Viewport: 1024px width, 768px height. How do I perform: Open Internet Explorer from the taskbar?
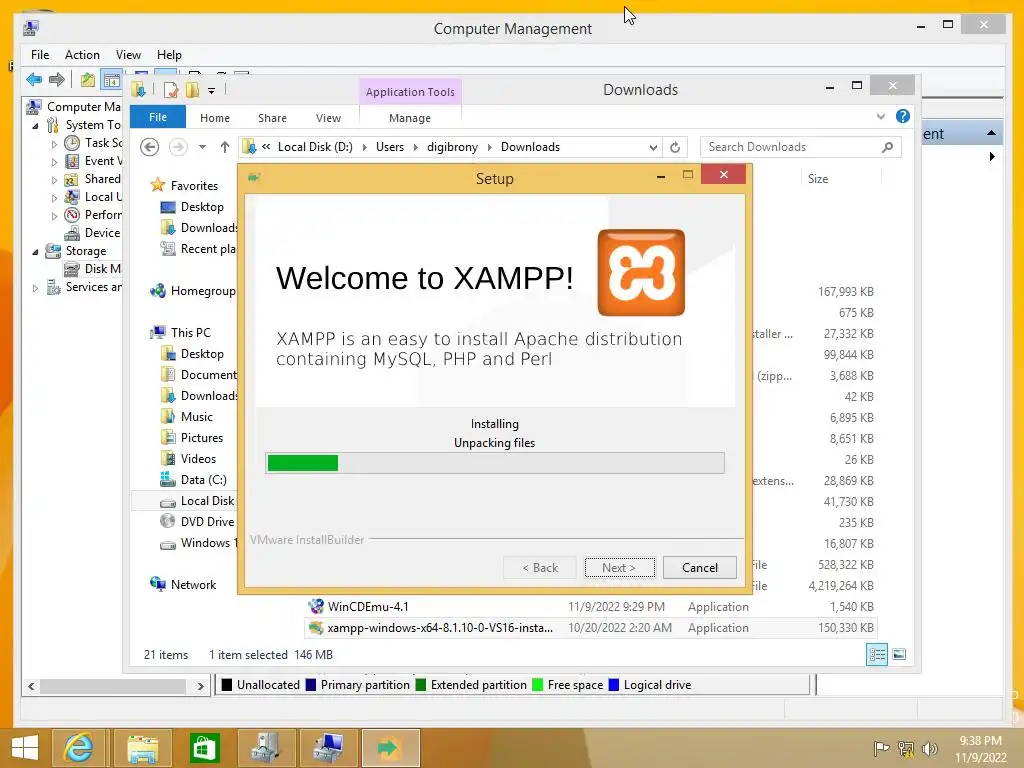[x=78, y=748]
